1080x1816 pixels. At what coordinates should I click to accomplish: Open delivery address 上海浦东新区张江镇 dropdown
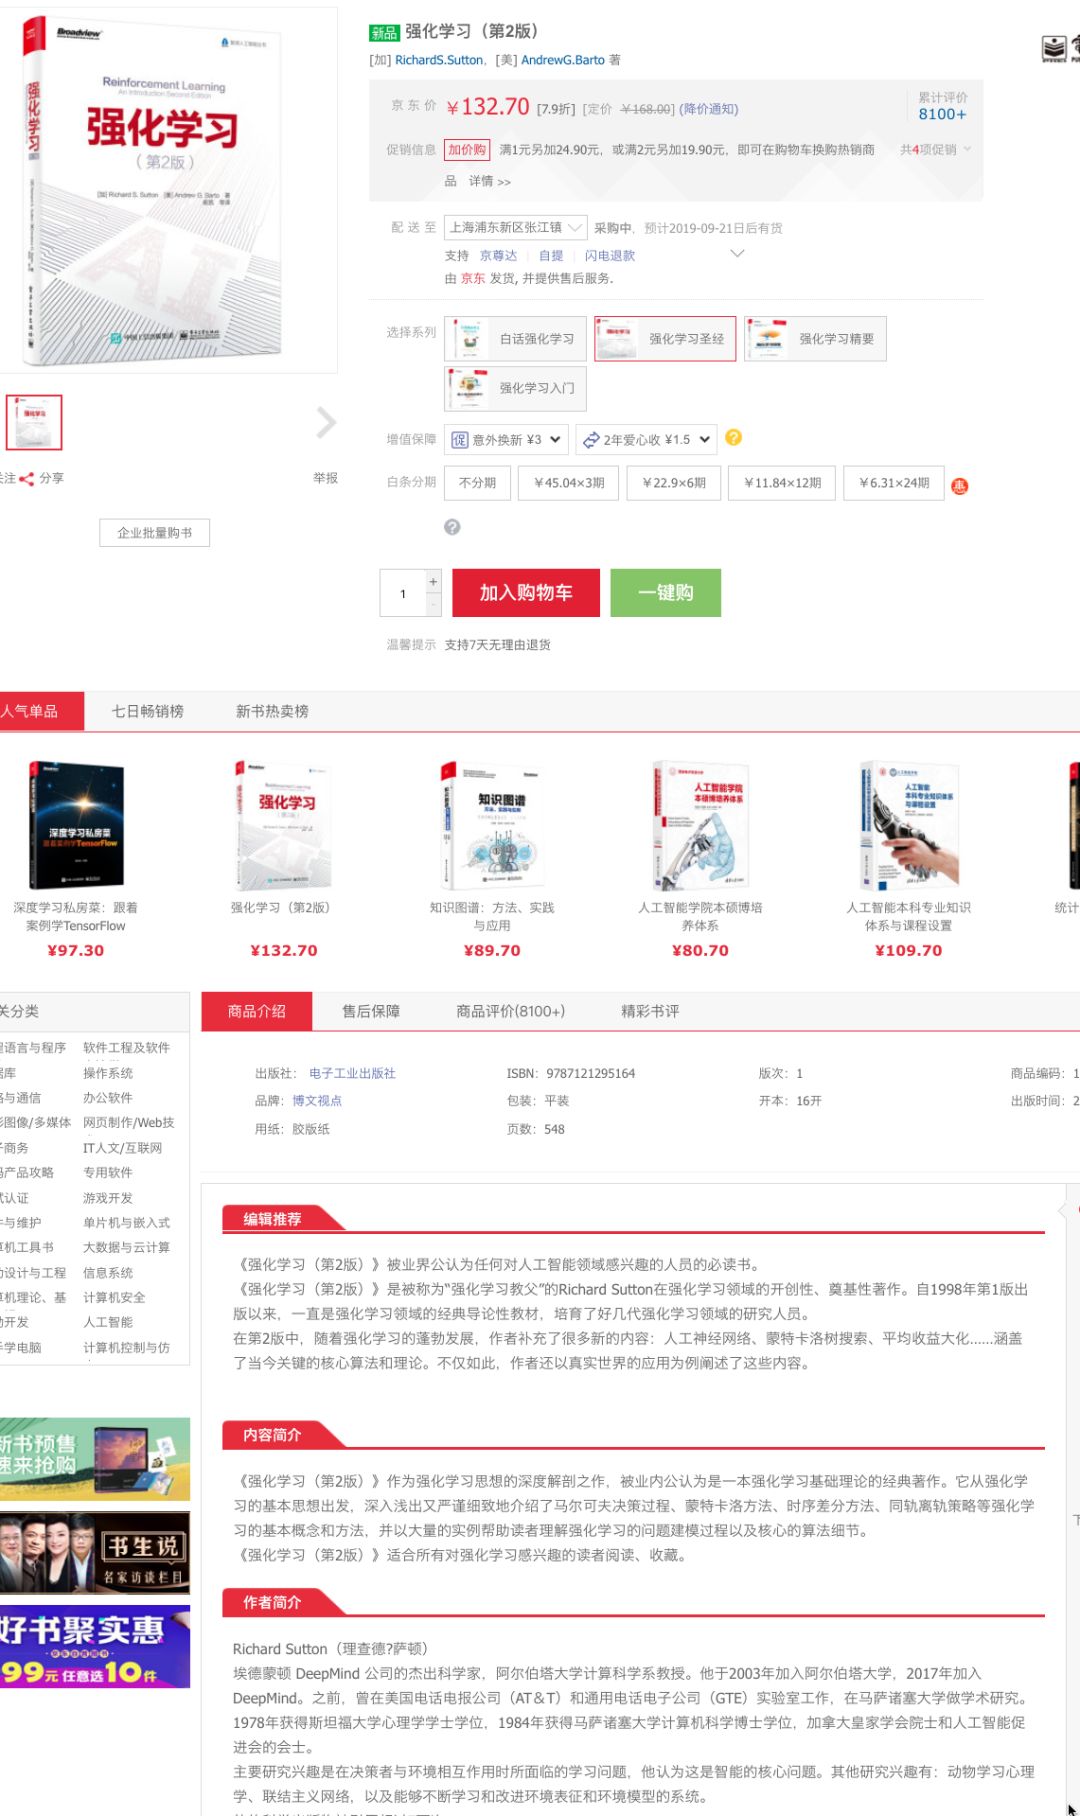tap(516, 228)
